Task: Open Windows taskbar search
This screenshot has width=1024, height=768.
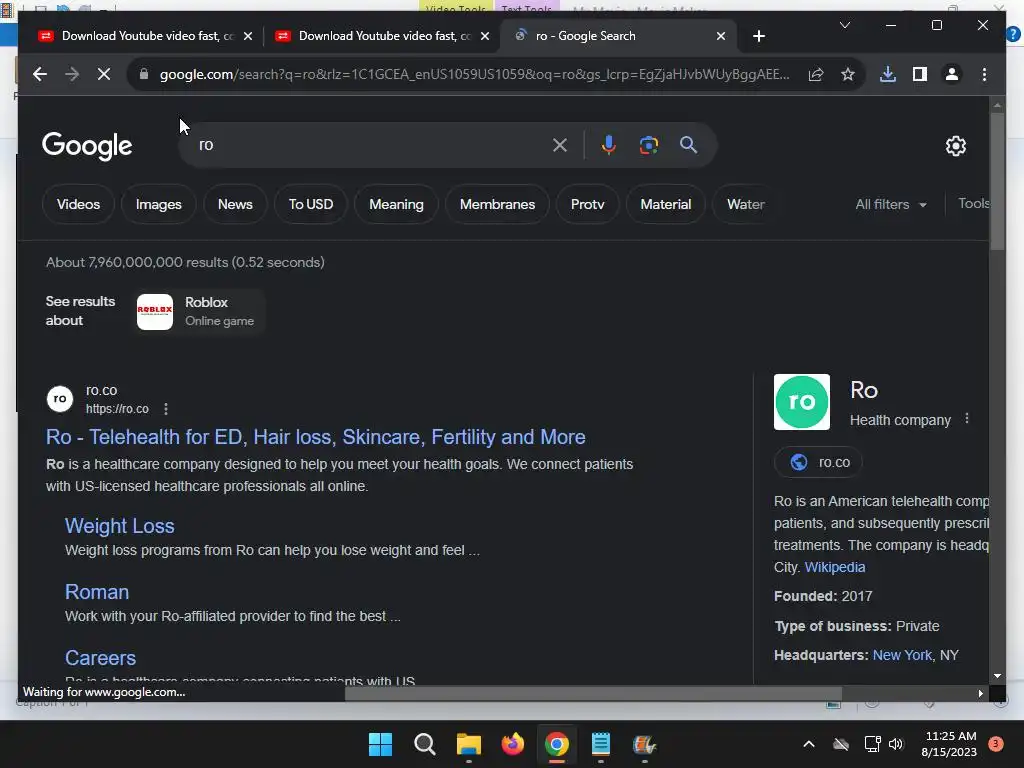Action: (424, 744)
